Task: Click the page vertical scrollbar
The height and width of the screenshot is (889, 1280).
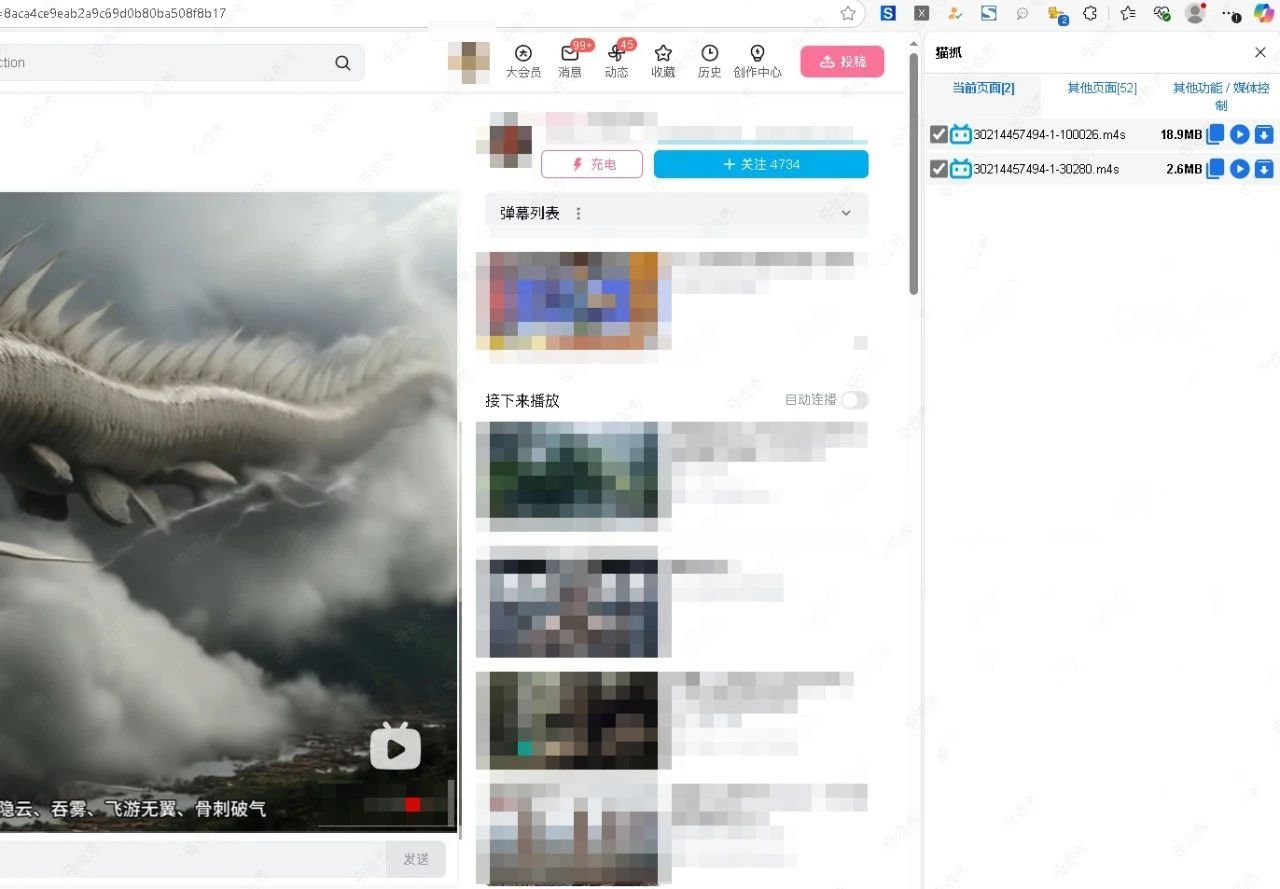Action: point(913,175)
